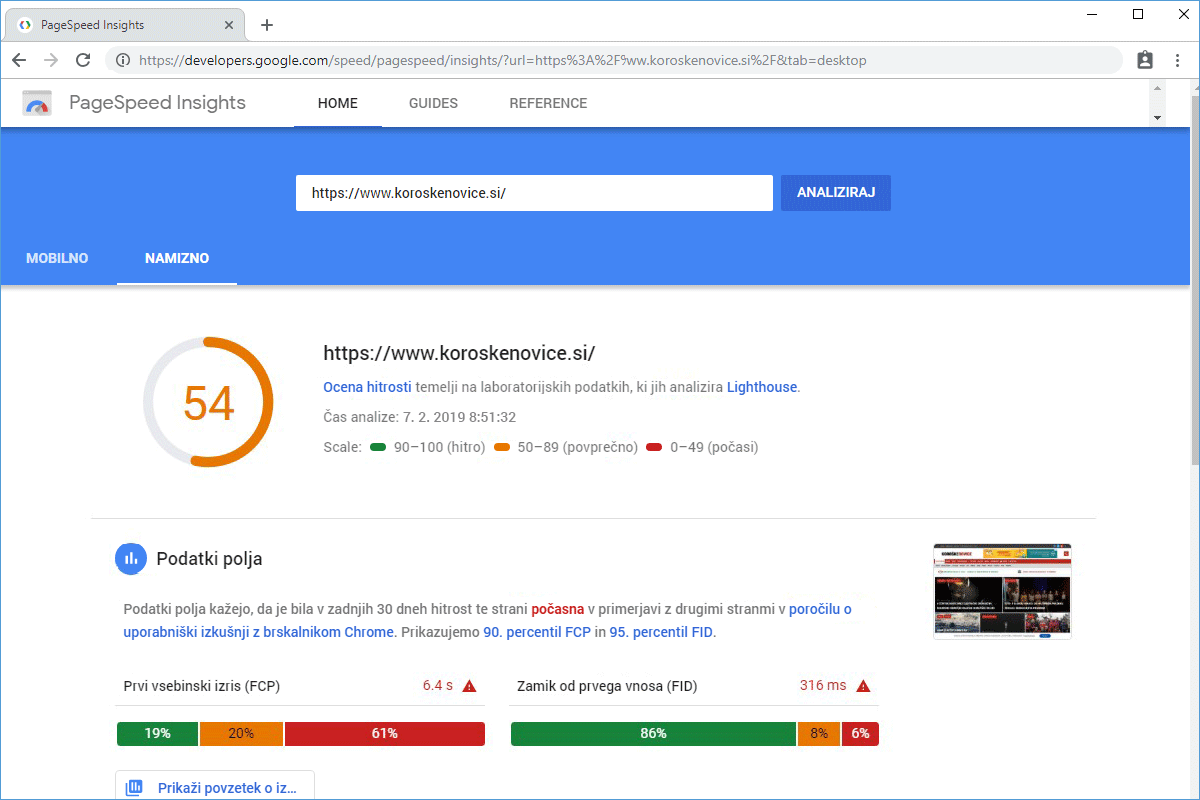1200x800 pixels.
Task: Click the FCP red warning triangle
Action: 470,686
